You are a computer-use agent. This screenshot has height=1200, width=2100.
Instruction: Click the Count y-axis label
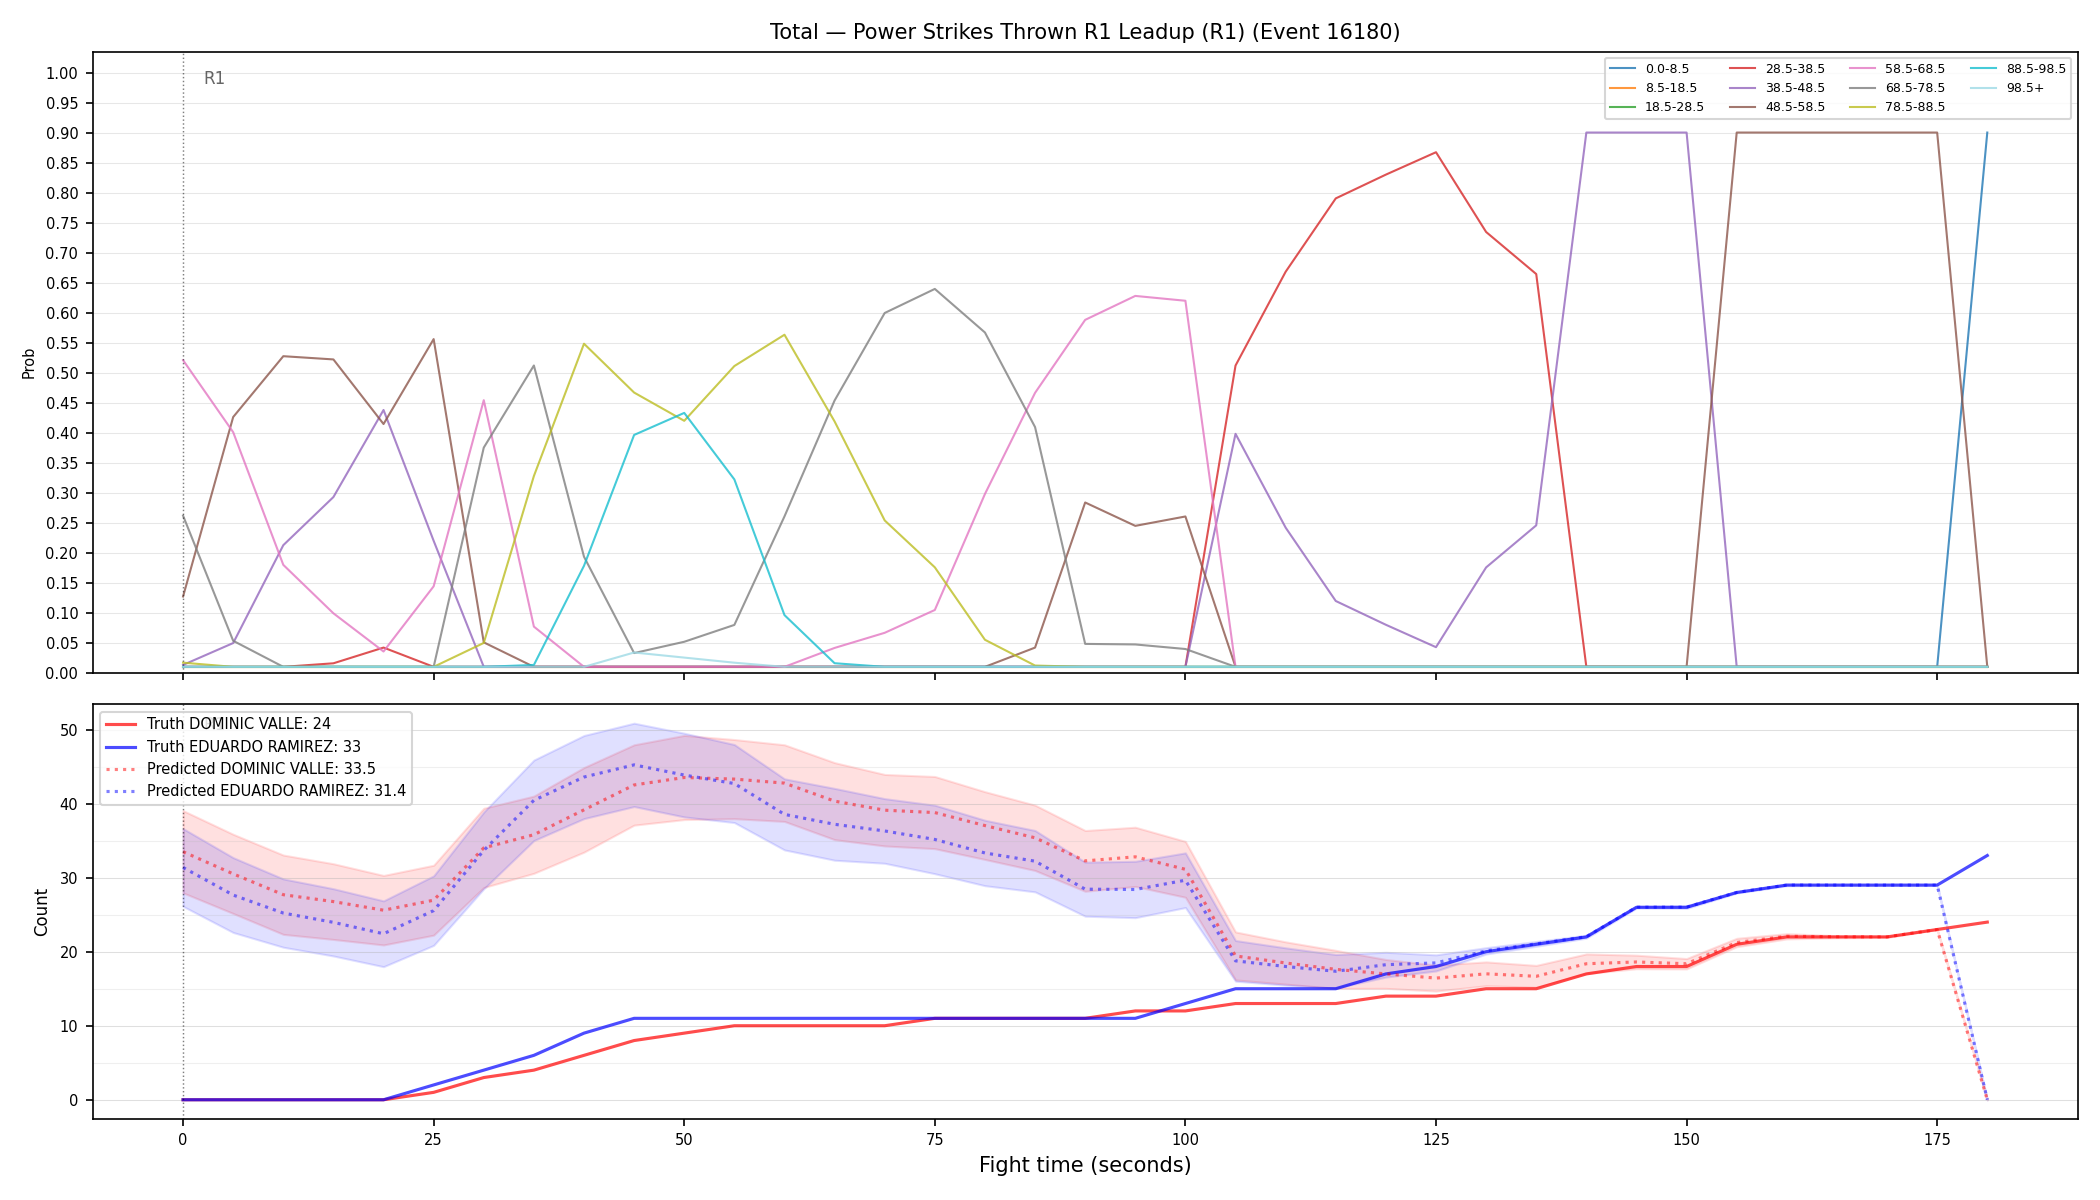[x=41, y=912]
